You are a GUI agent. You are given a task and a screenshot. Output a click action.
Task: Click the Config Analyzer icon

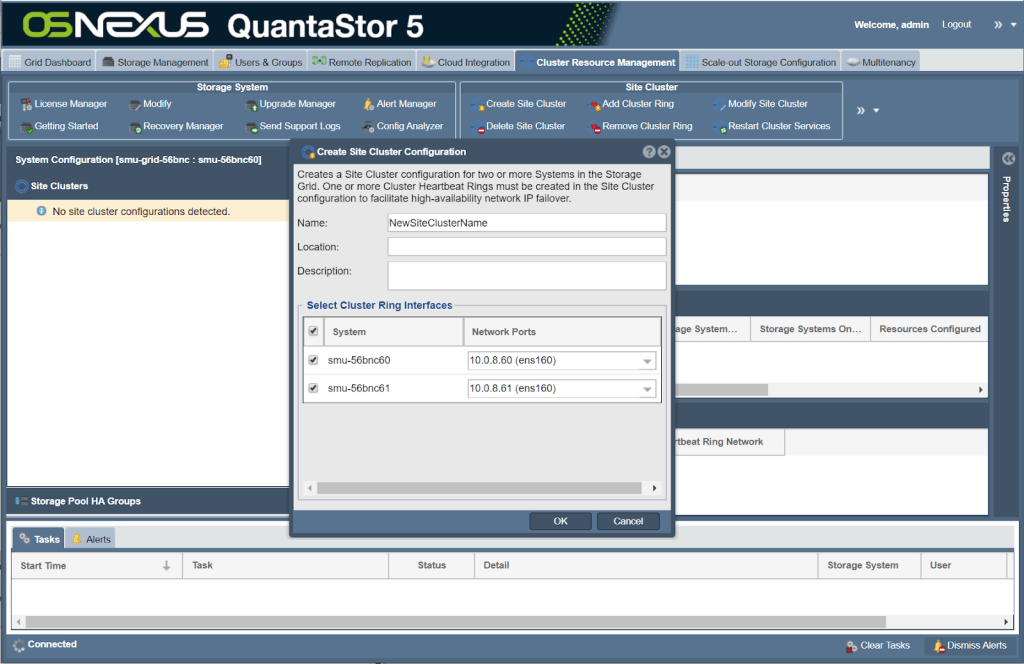[x=368, y=127]
